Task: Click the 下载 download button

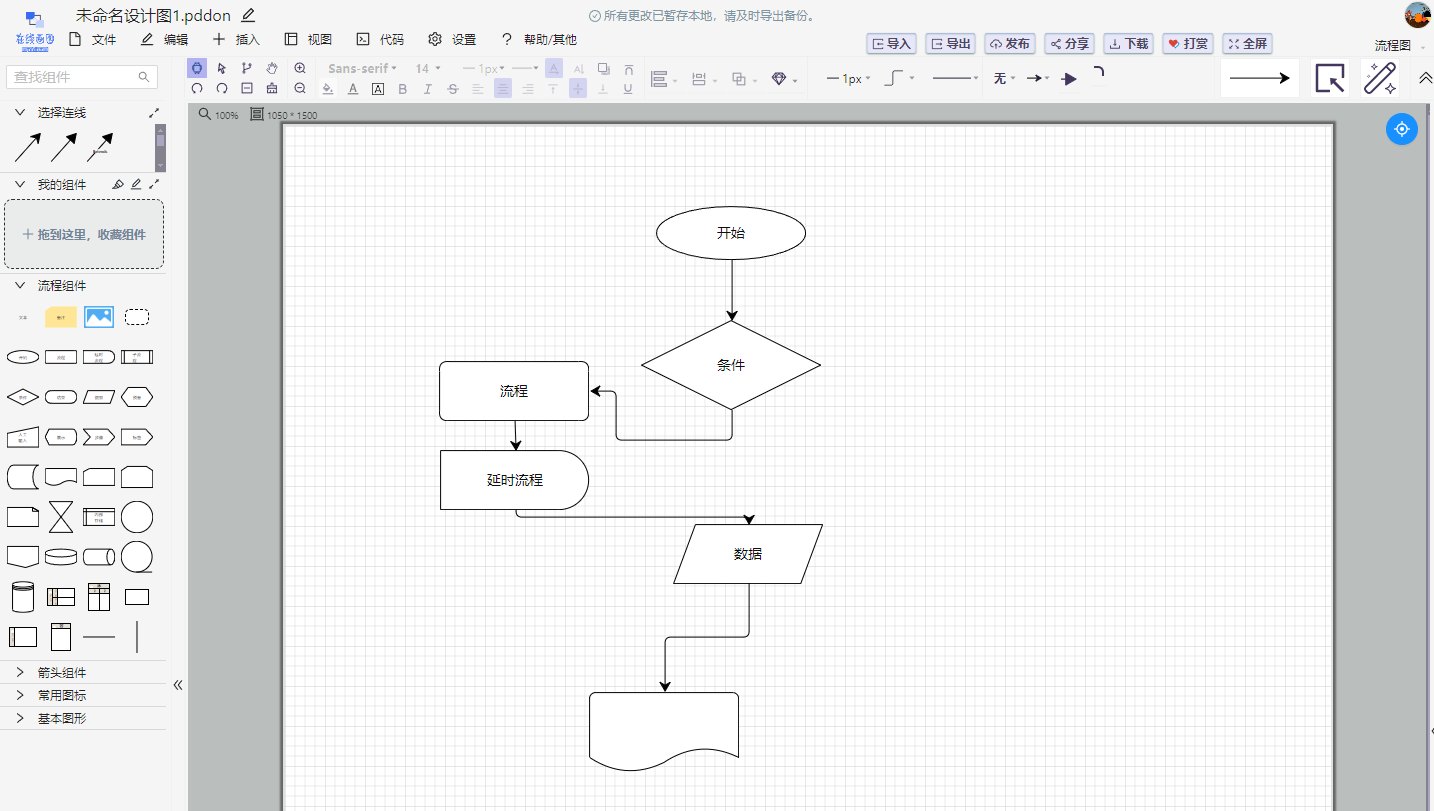Action: [x=1128, y=44]
